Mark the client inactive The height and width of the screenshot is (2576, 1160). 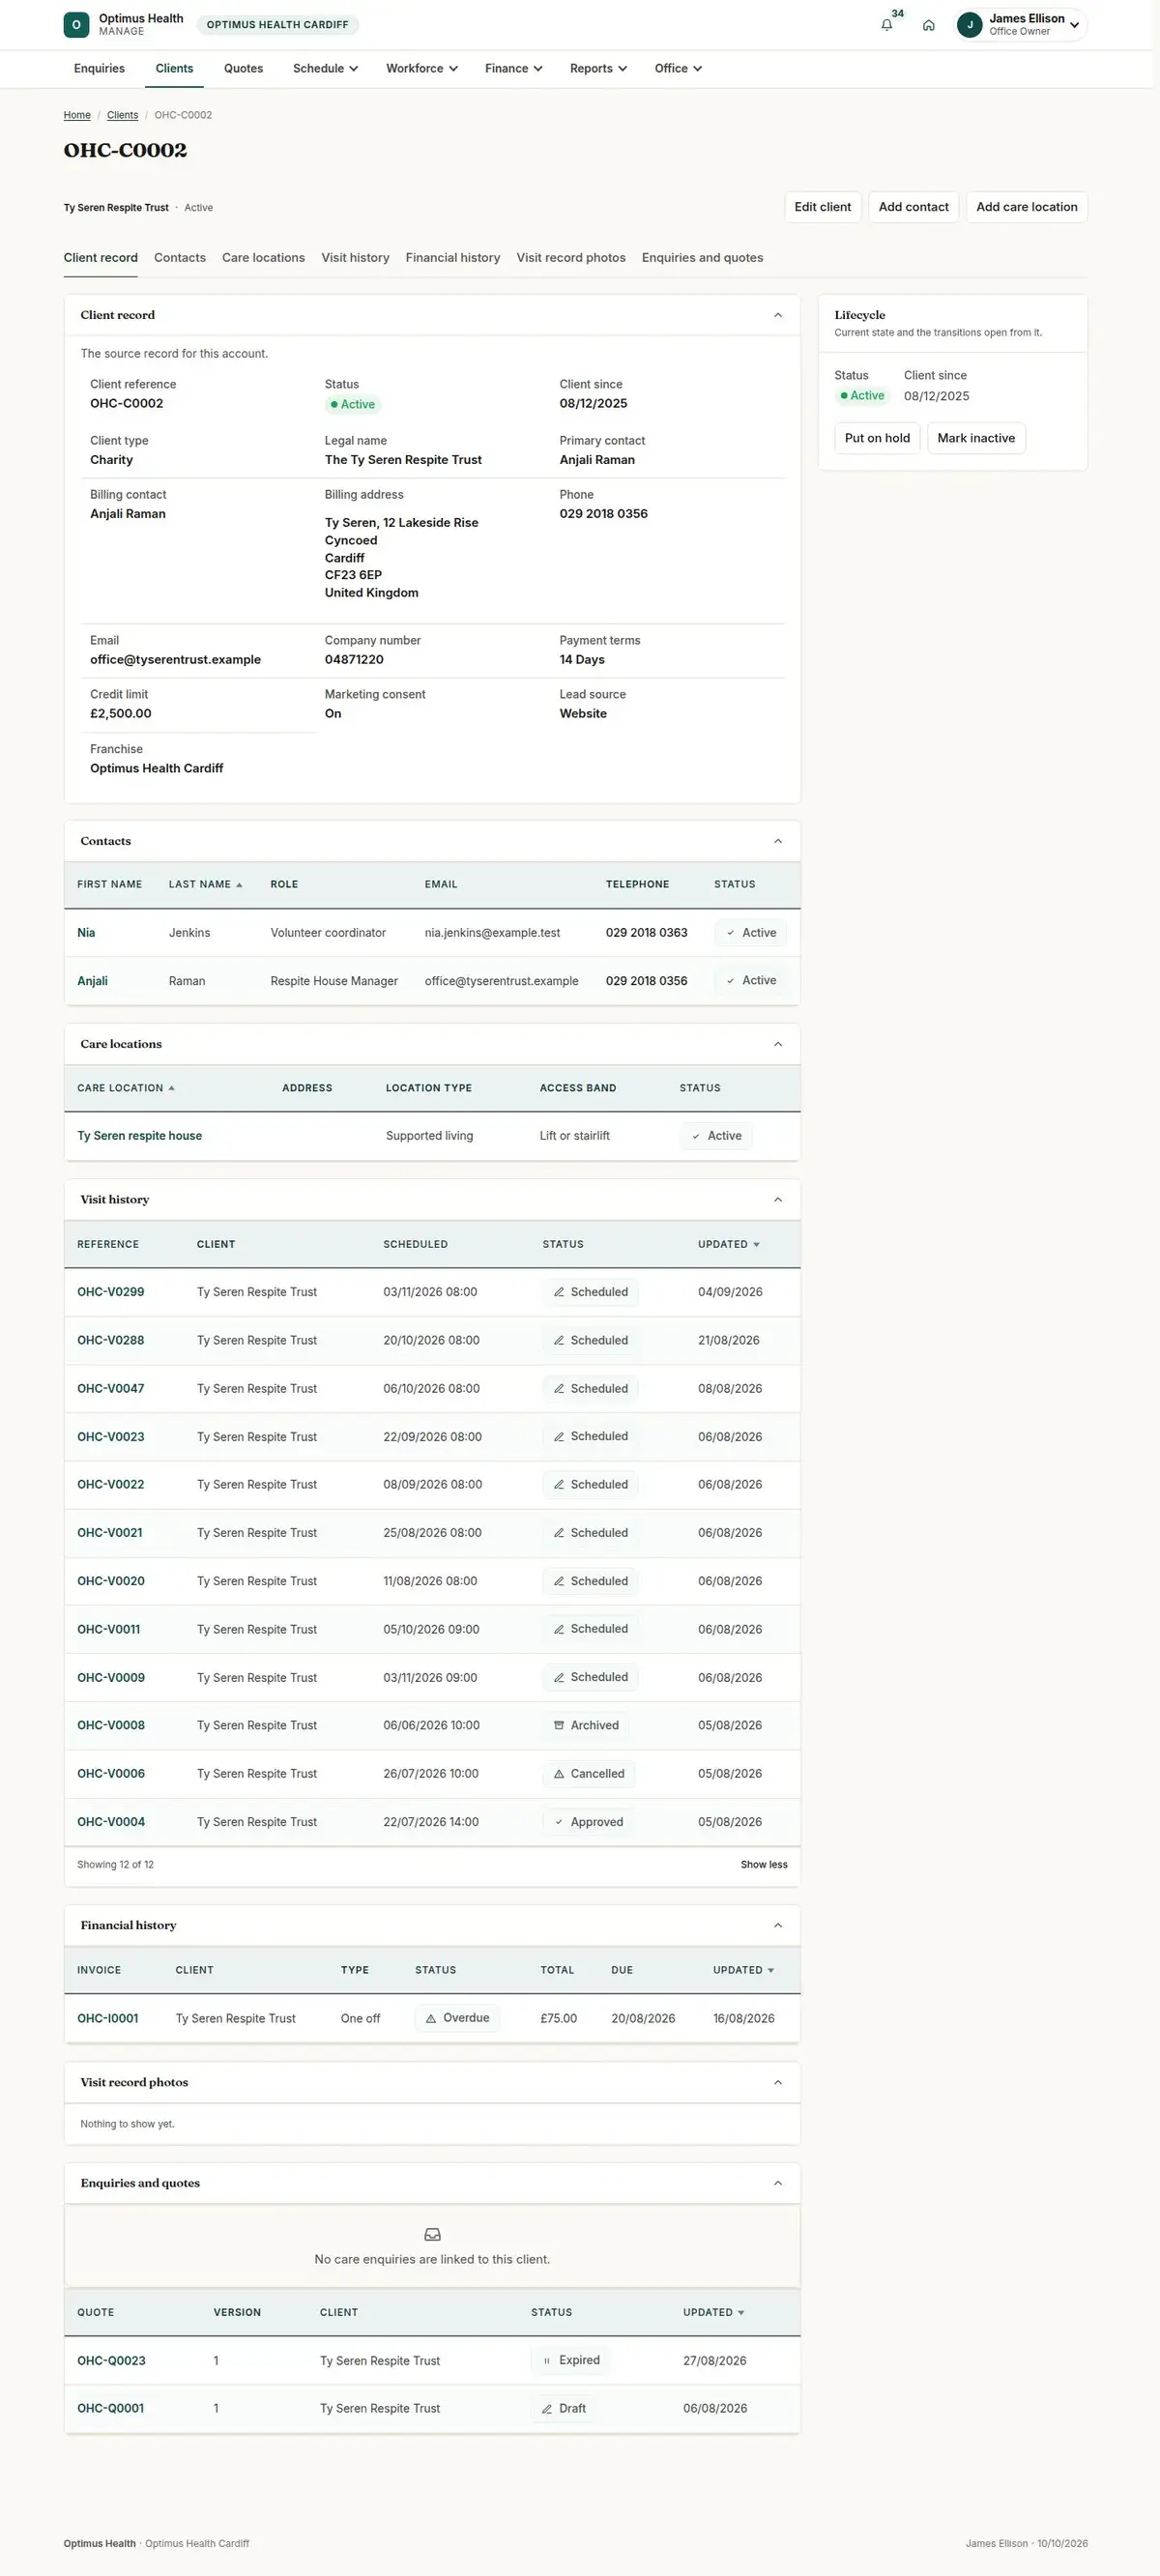pos(975,438)
